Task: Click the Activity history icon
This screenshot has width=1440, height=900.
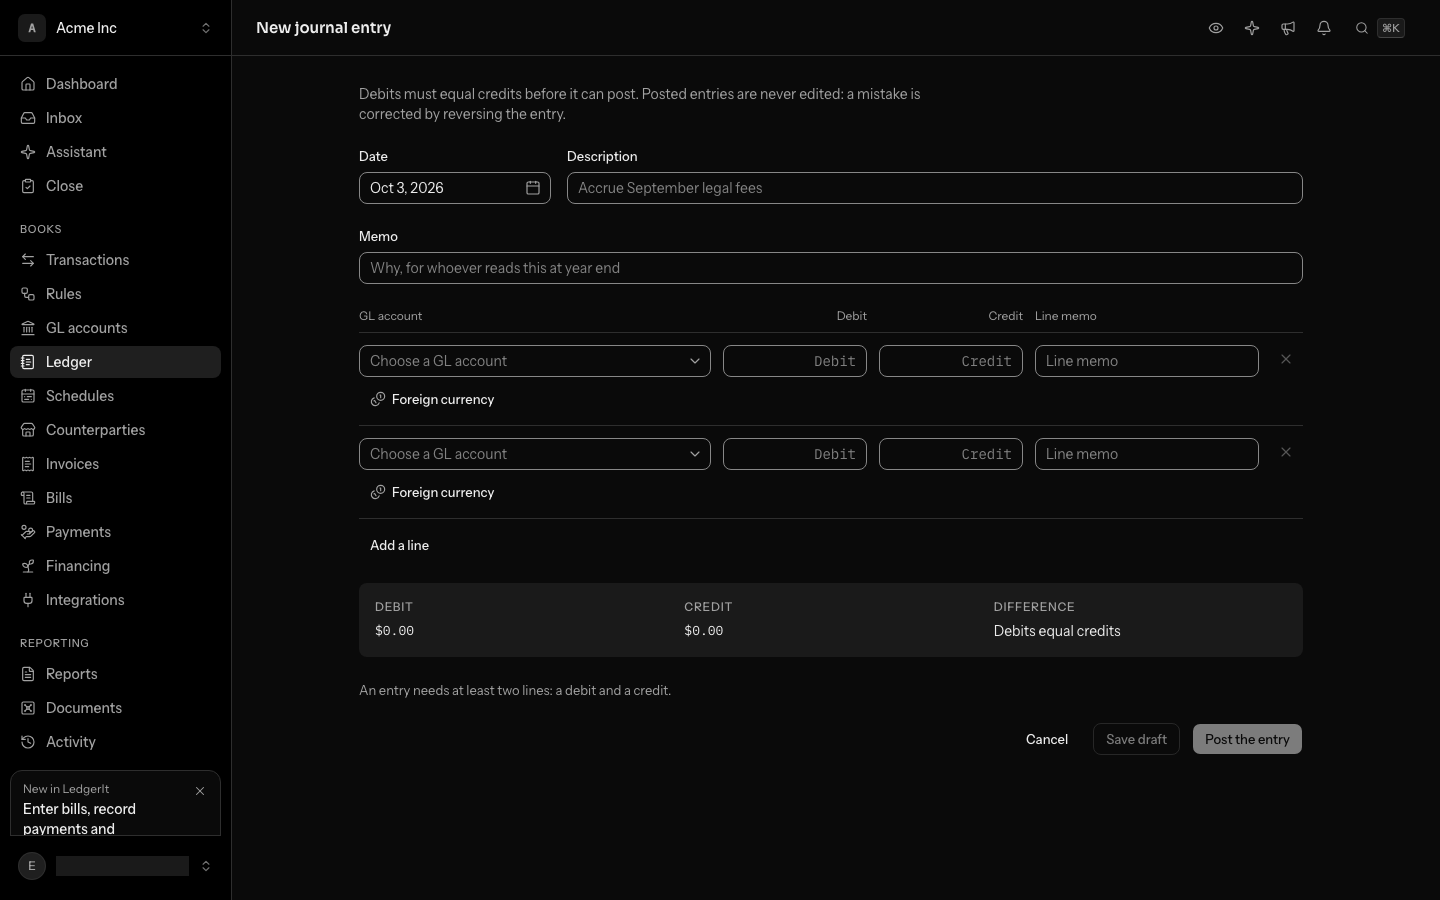Action: (28, 742)
